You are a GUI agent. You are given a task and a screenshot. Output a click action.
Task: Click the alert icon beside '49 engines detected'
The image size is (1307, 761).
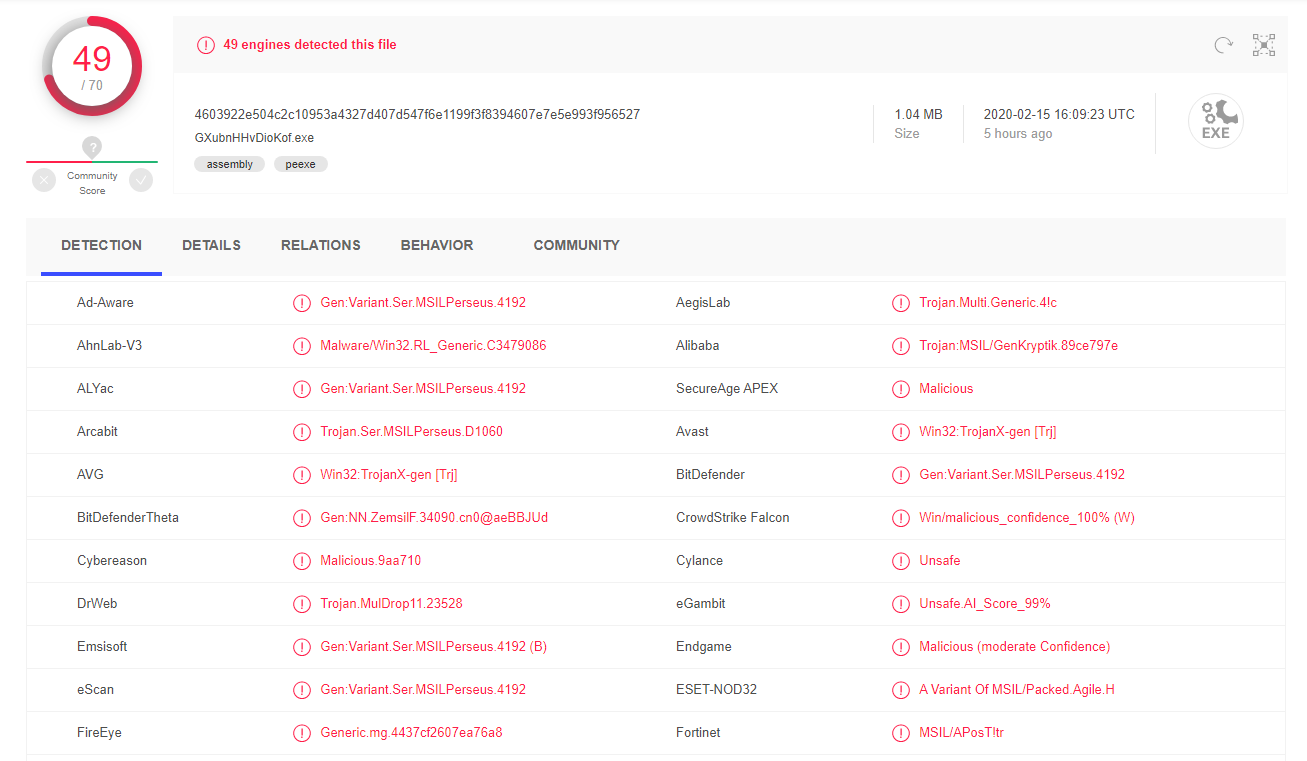pos(206,45)
